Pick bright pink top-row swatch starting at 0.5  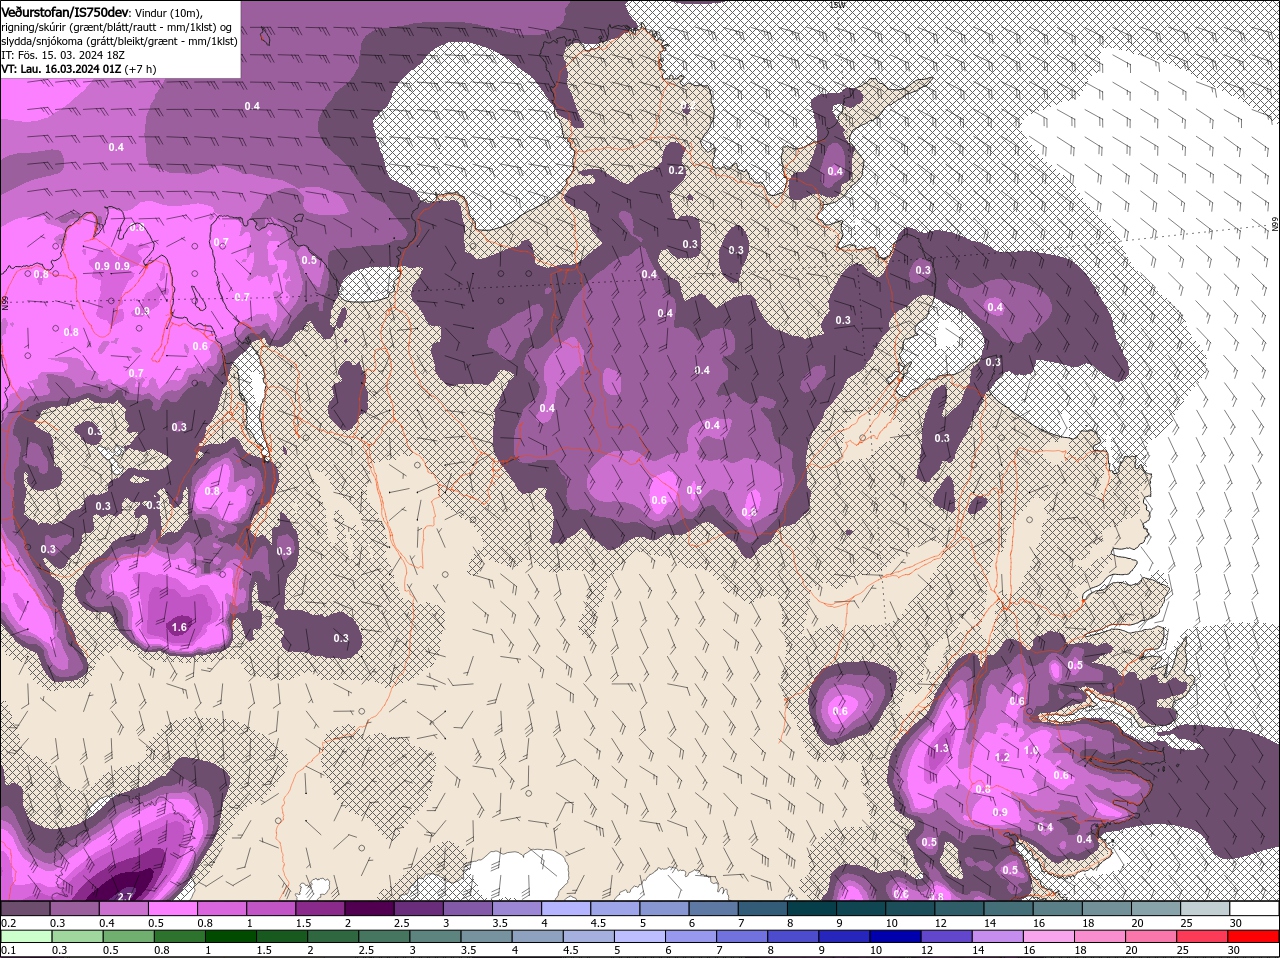172,908
